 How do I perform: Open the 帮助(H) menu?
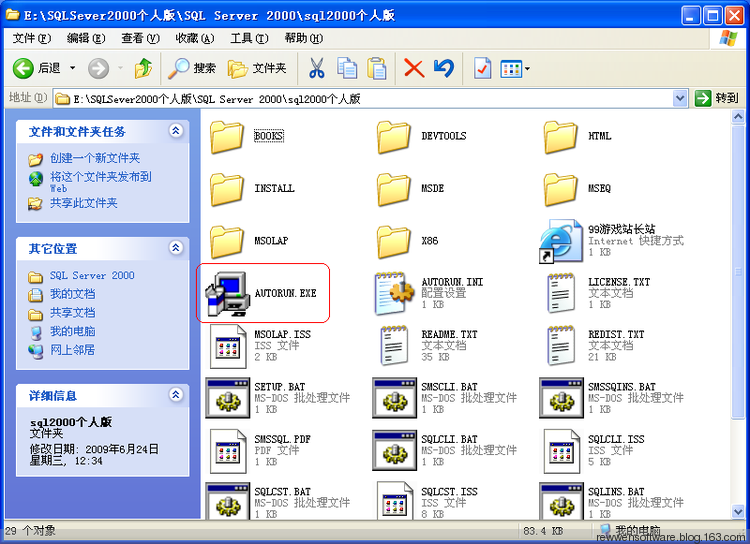304,38
